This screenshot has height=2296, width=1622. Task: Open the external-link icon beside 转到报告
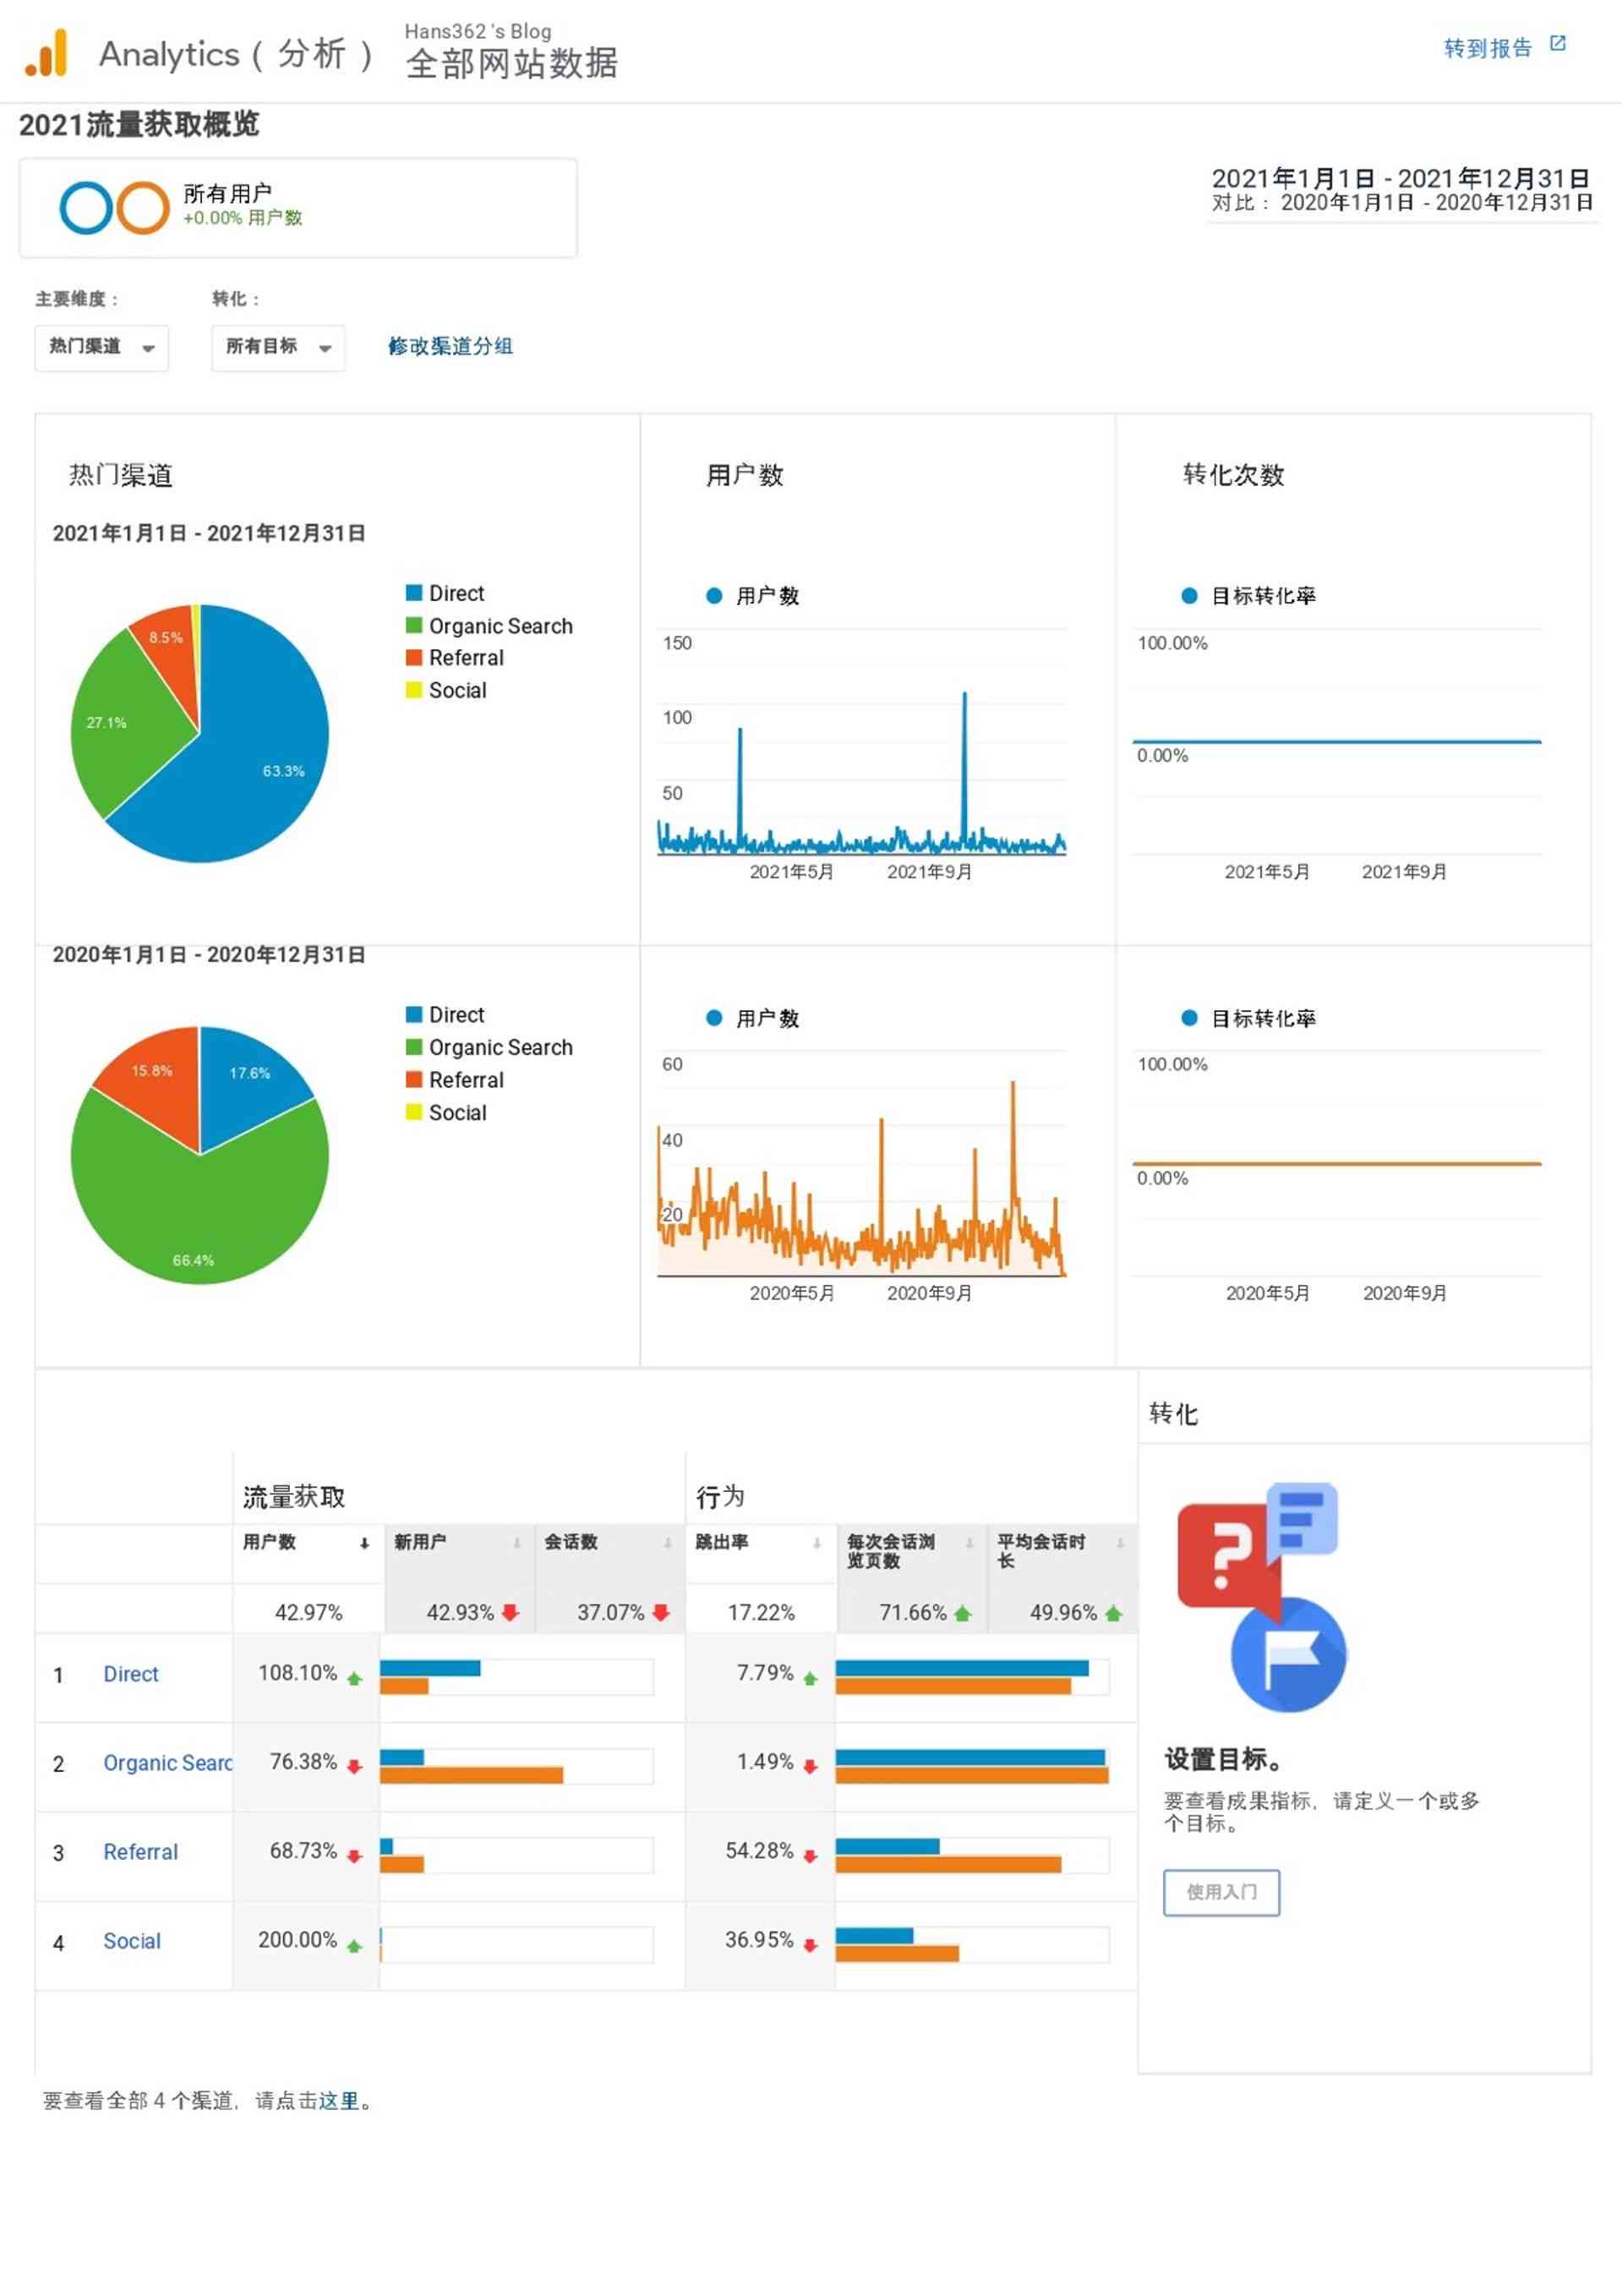point(1557,44)
